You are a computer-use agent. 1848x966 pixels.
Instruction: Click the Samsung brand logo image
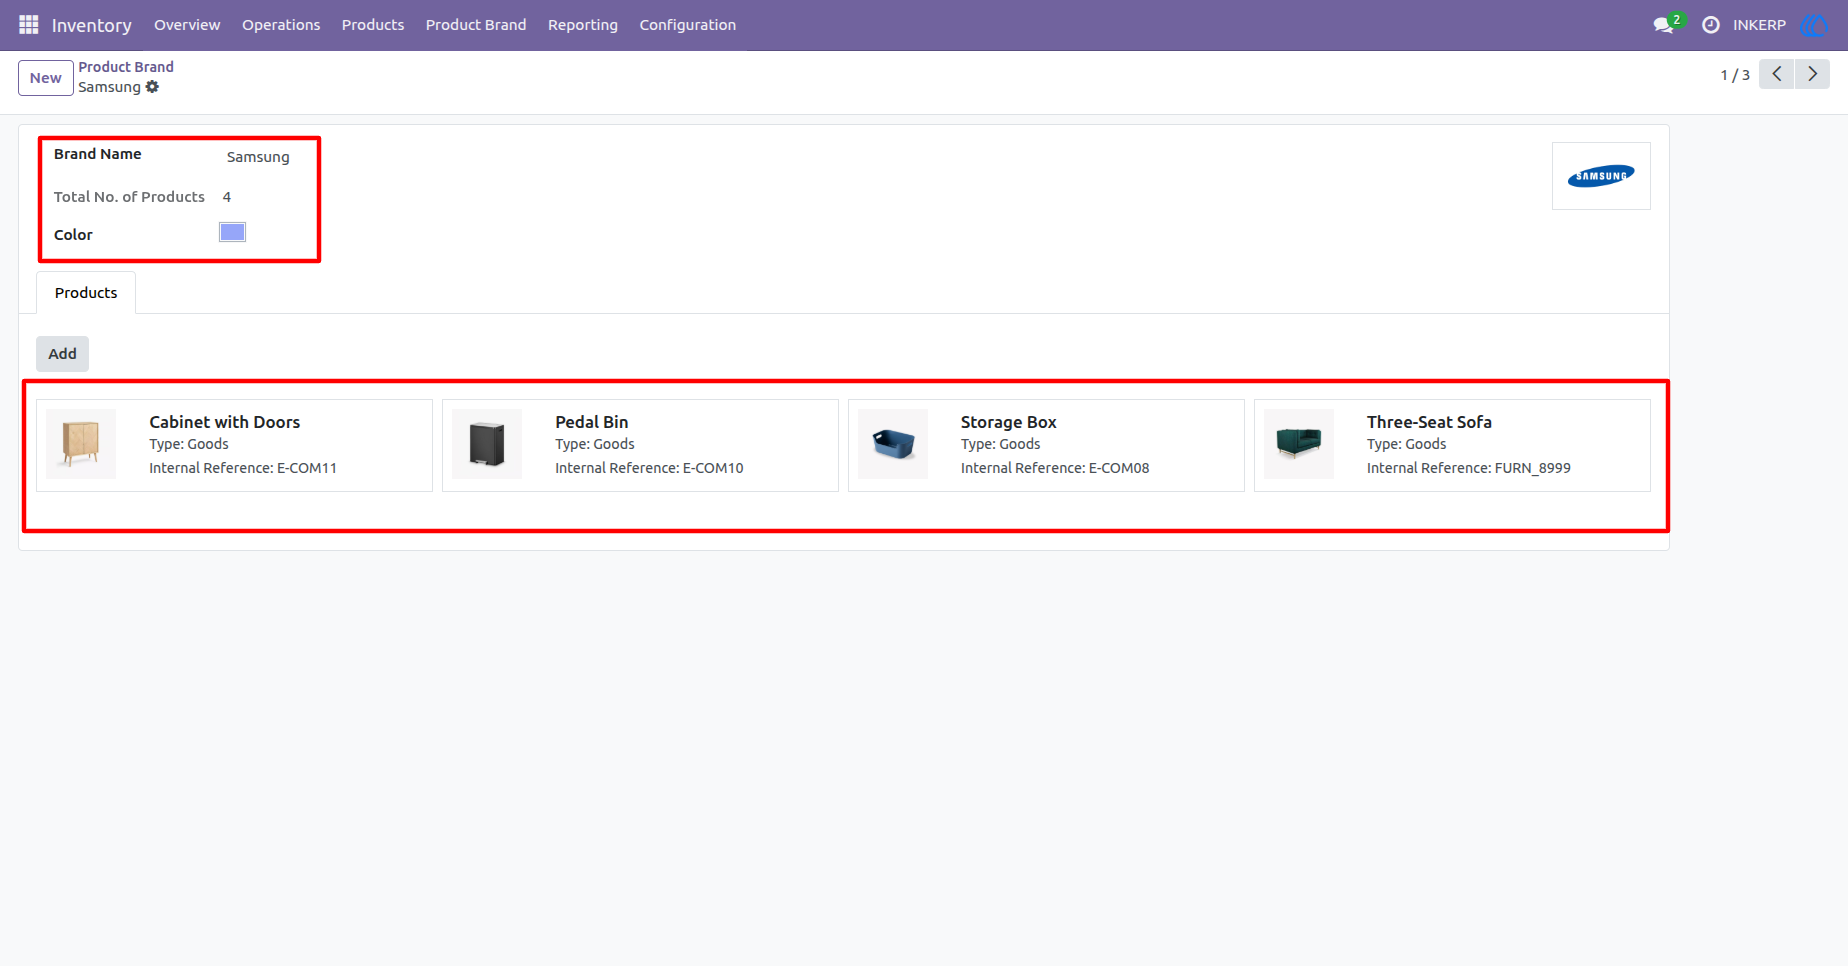1601,176
